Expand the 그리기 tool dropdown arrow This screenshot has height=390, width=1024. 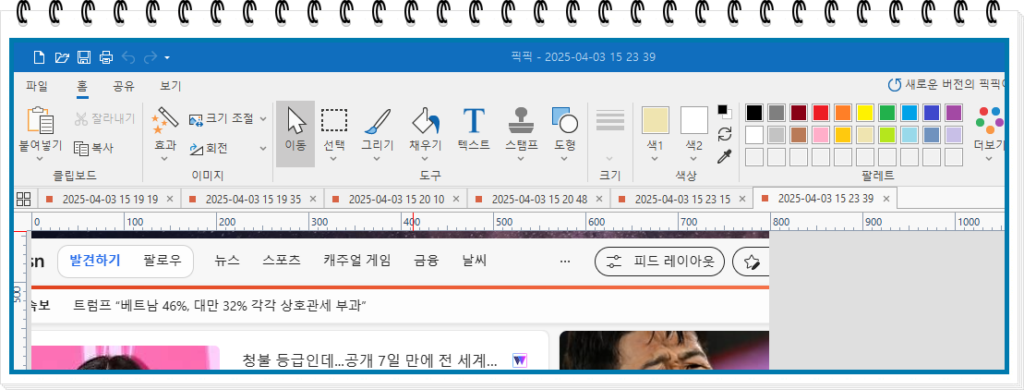tap(377, 159)
